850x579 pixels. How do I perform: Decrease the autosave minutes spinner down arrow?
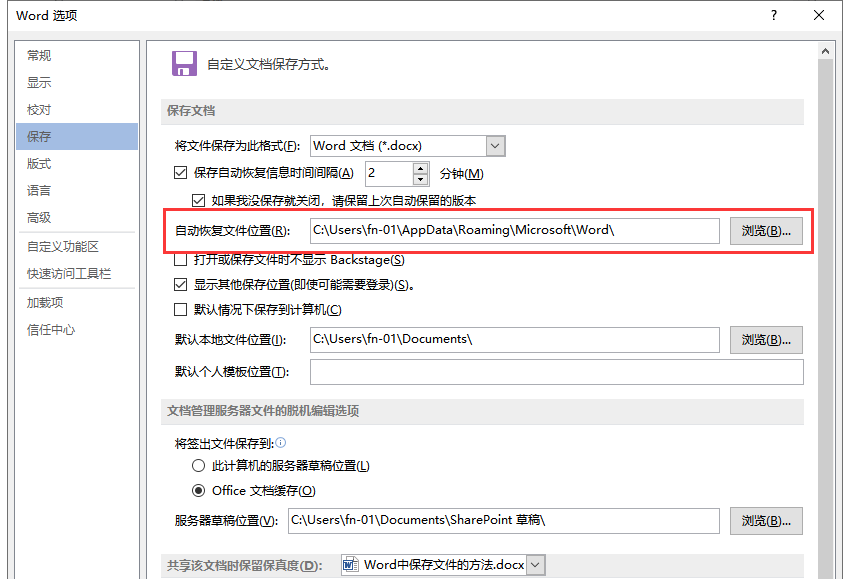(421, 179)
